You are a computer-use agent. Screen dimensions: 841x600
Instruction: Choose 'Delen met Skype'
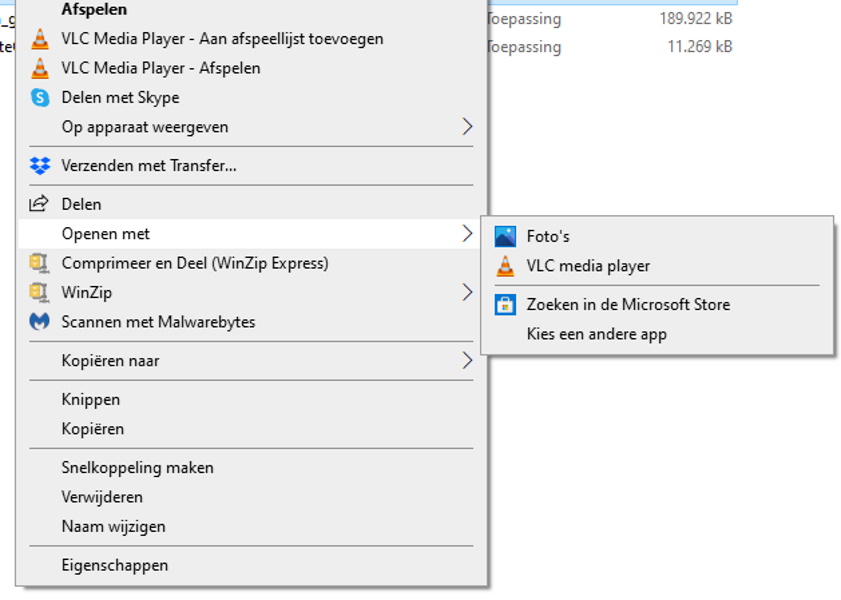(x=252, y=98)
